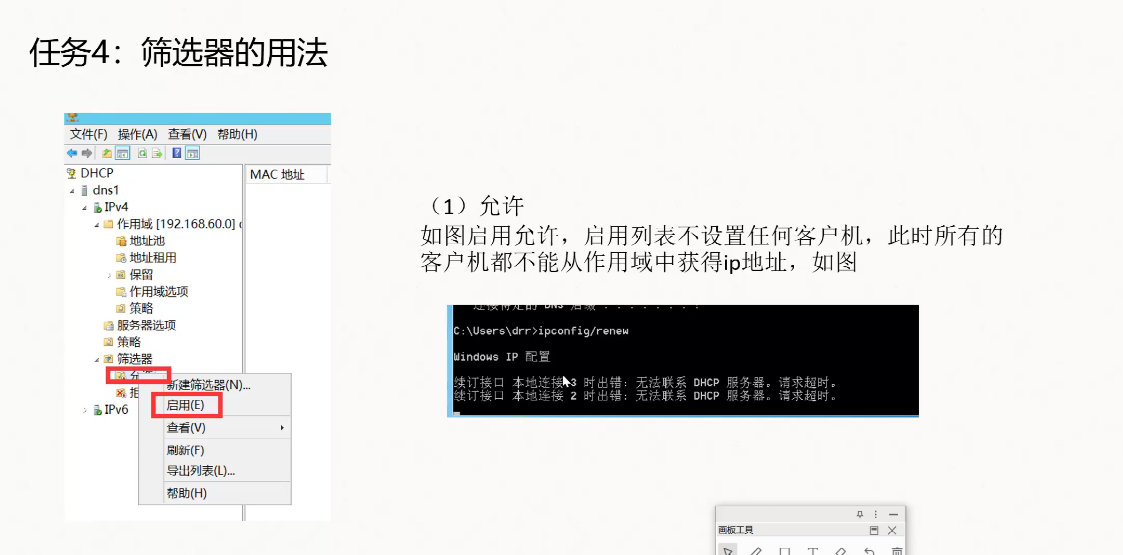Select the eraser tool in 画板工具

click(841, 551)
